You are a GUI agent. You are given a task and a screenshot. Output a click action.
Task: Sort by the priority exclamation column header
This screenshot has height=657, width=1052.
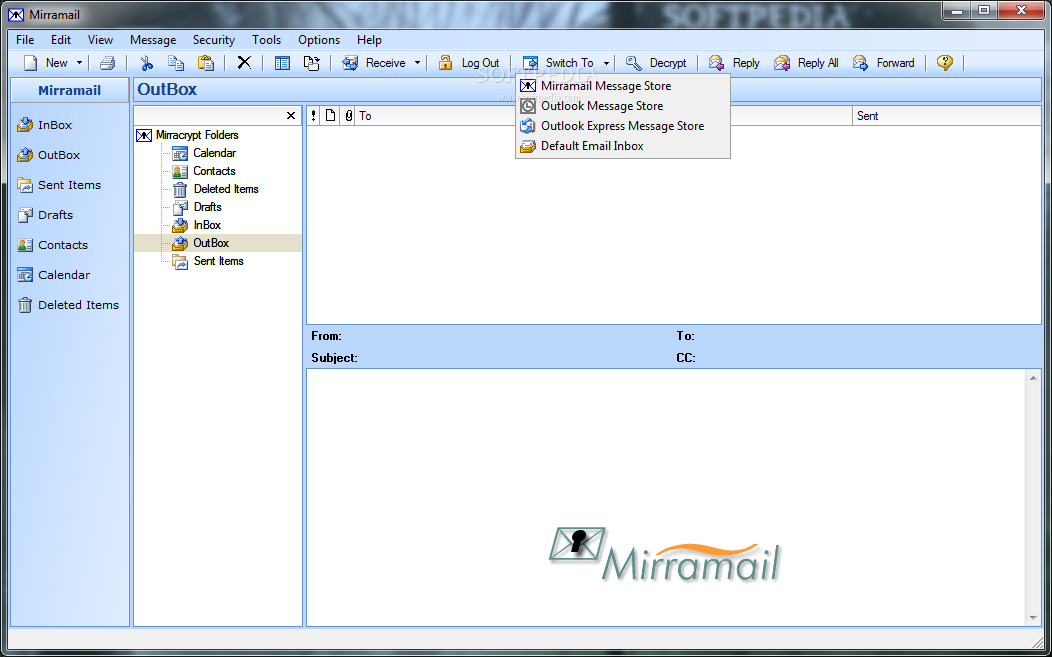313,115
